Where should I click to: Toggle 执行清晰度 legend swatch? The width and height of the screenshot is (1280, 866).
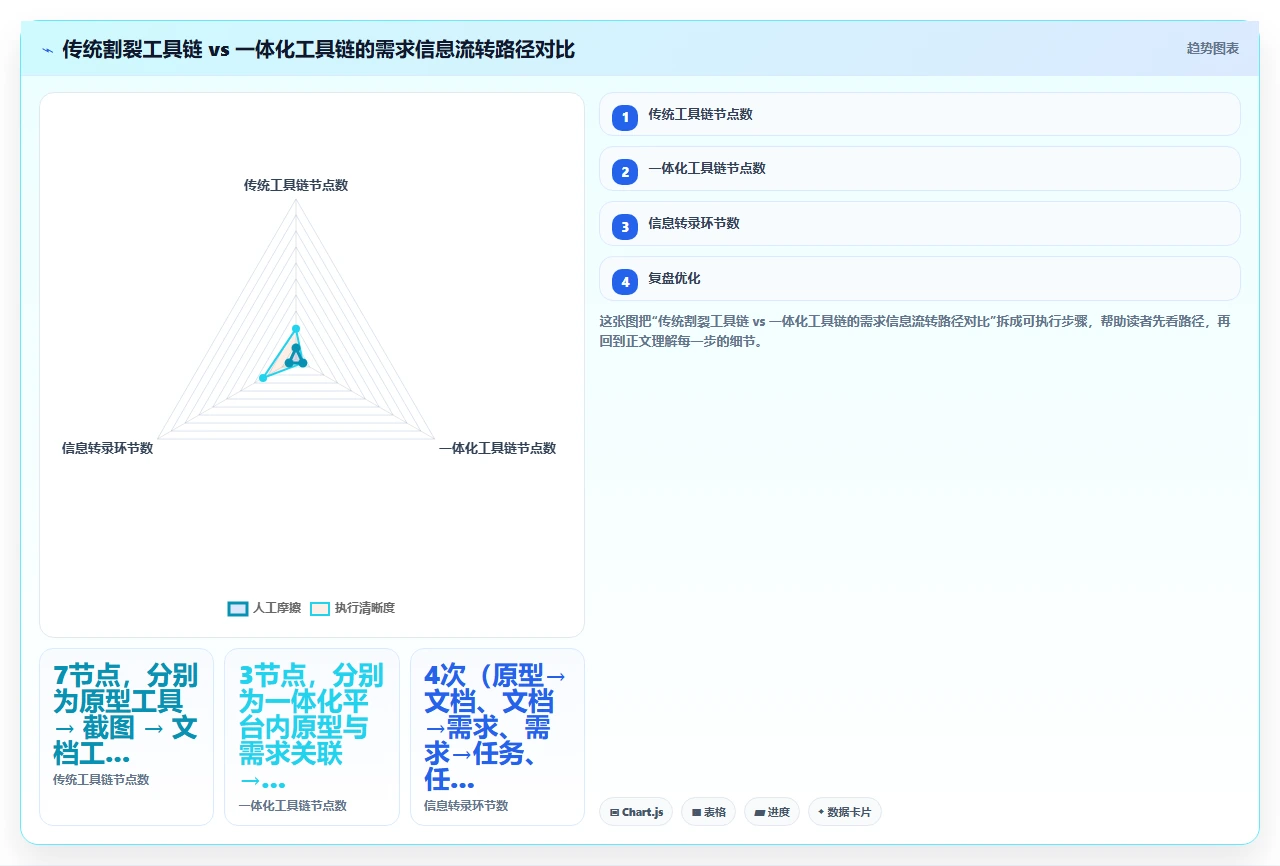tap(319, 608)
